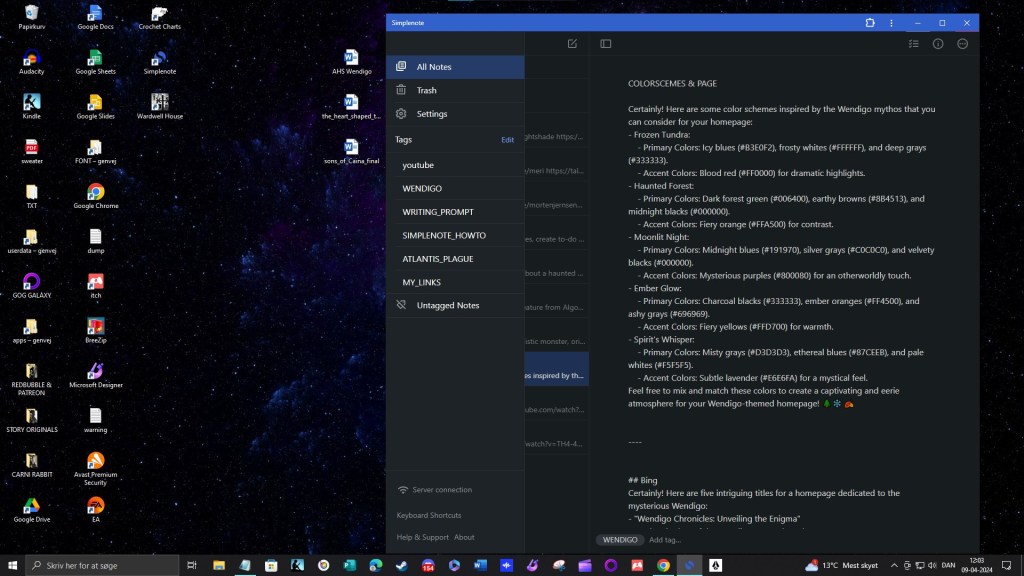The width and height of the screenshot is (1024, 576).
Task: Toggle the sidebar panel icon
Action: click(606, 44)
